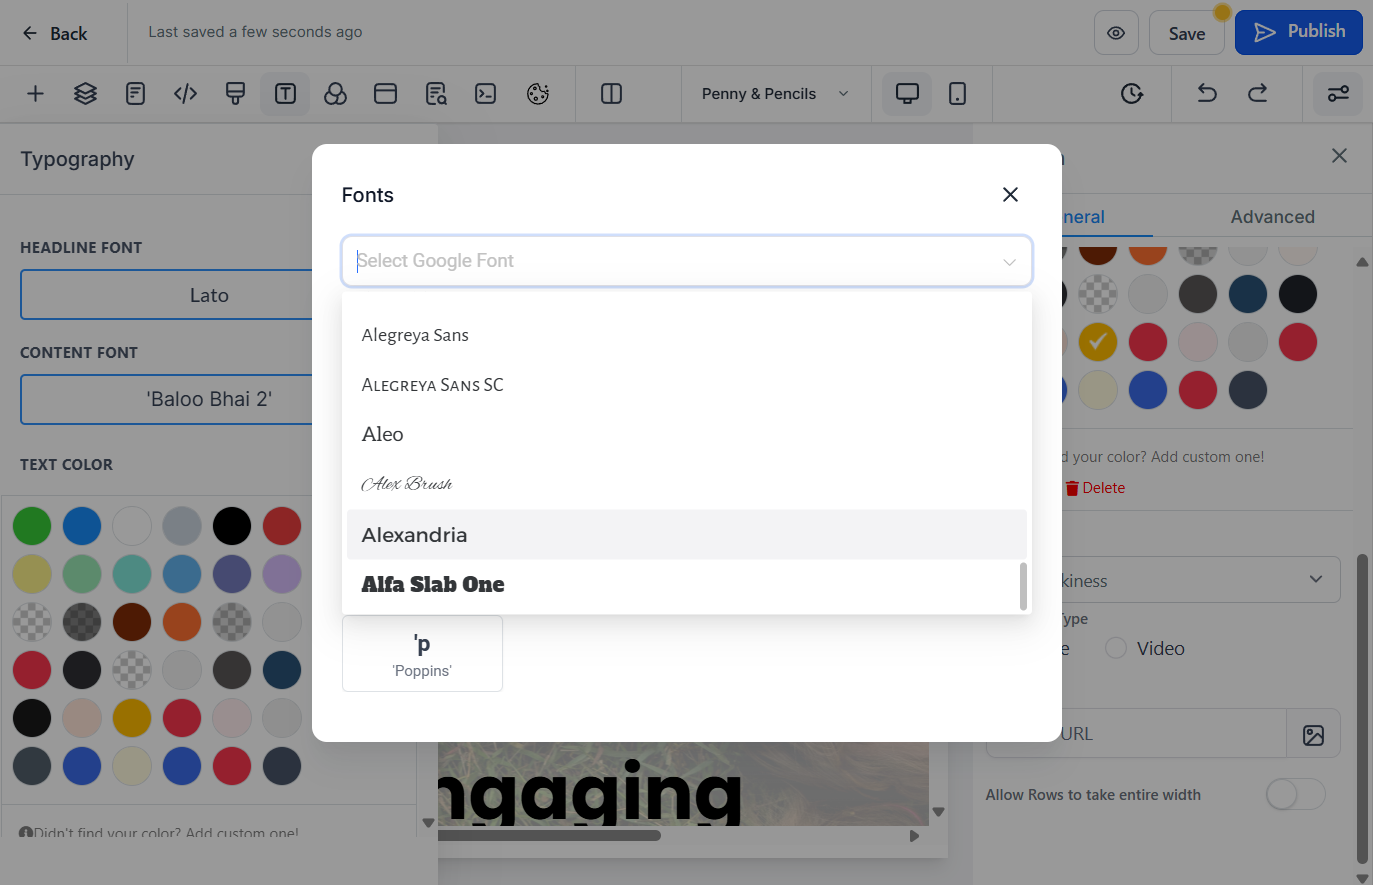Image resolution: width=1373 pixels, height=885 pixels.
Task: Open the image picker icon beside URL
Action: tap(1313, 735)
